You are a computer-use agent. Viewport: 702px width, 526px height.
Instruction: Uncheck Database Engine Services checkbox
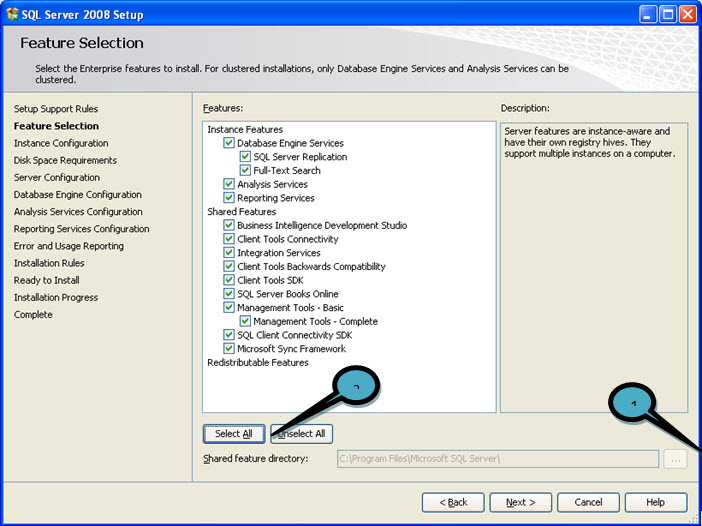(229, 143)
